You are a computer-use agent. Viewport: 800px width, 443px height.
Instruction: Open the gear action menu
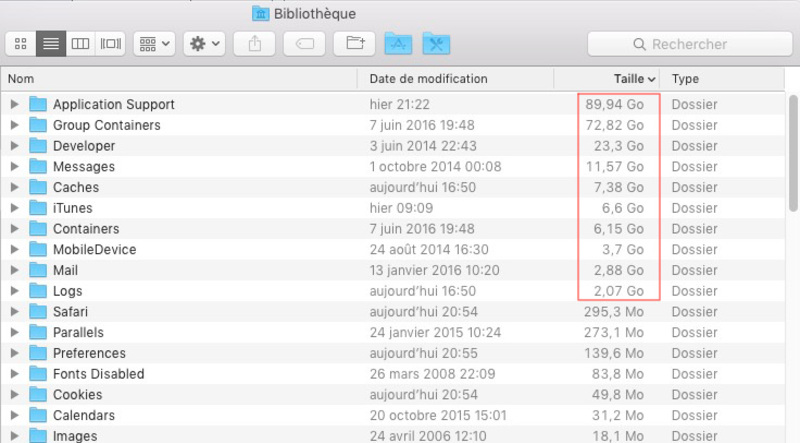[205, 44]
